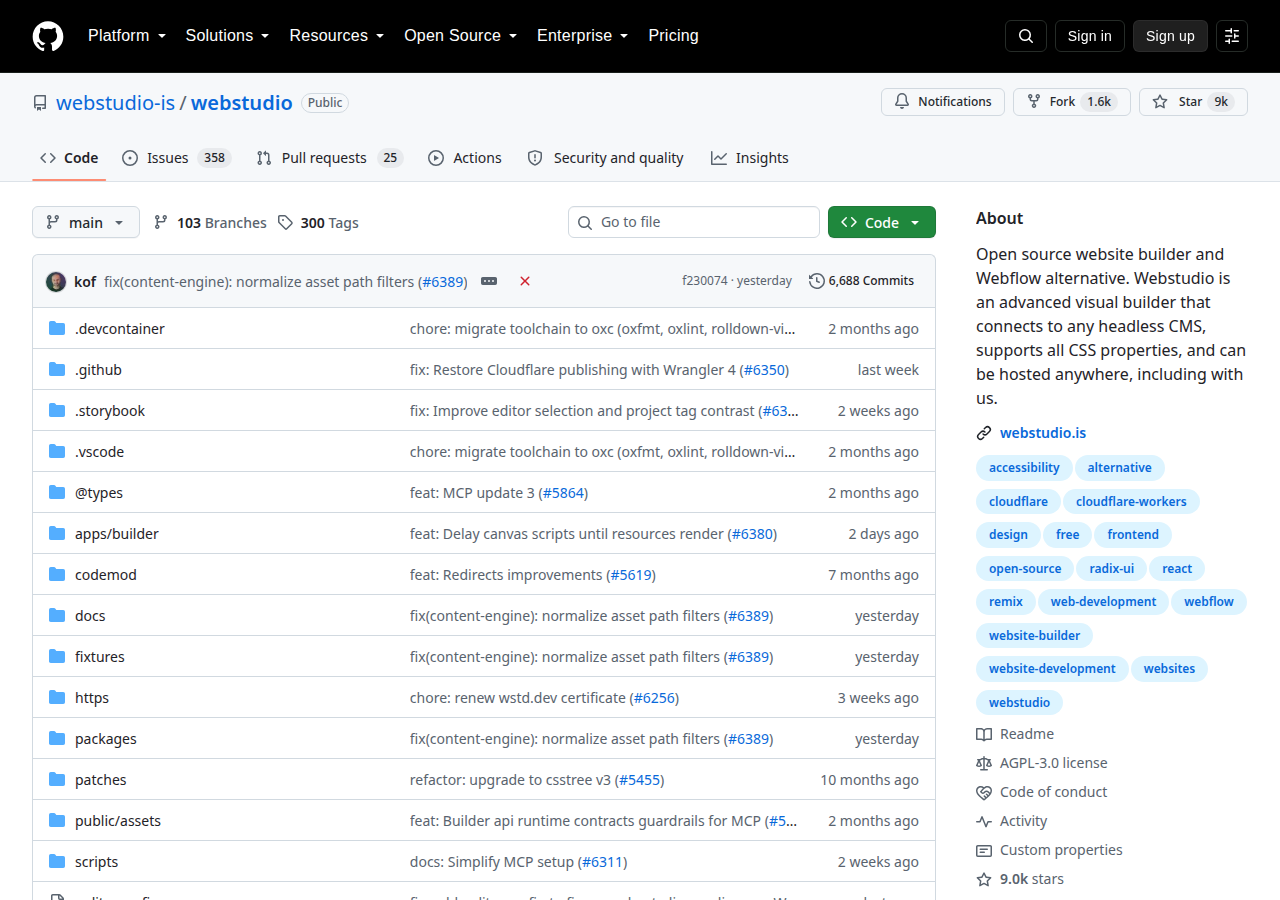Open appearance settings icon beside Sign up
This screenshot has height=900, width=1280.
click(x=1232, y=36)
